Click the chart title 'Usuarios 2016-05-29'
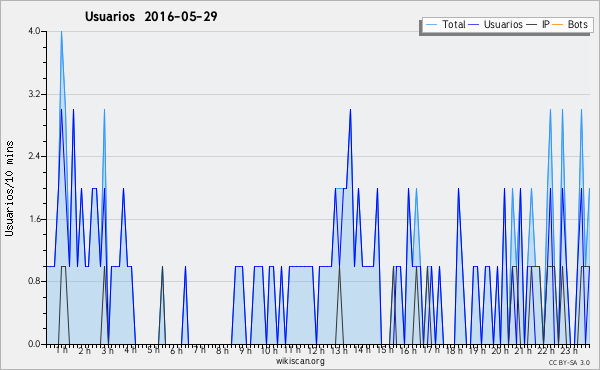Screen dimensions: 600x370 pyautogui.click(x=151, y=16)
